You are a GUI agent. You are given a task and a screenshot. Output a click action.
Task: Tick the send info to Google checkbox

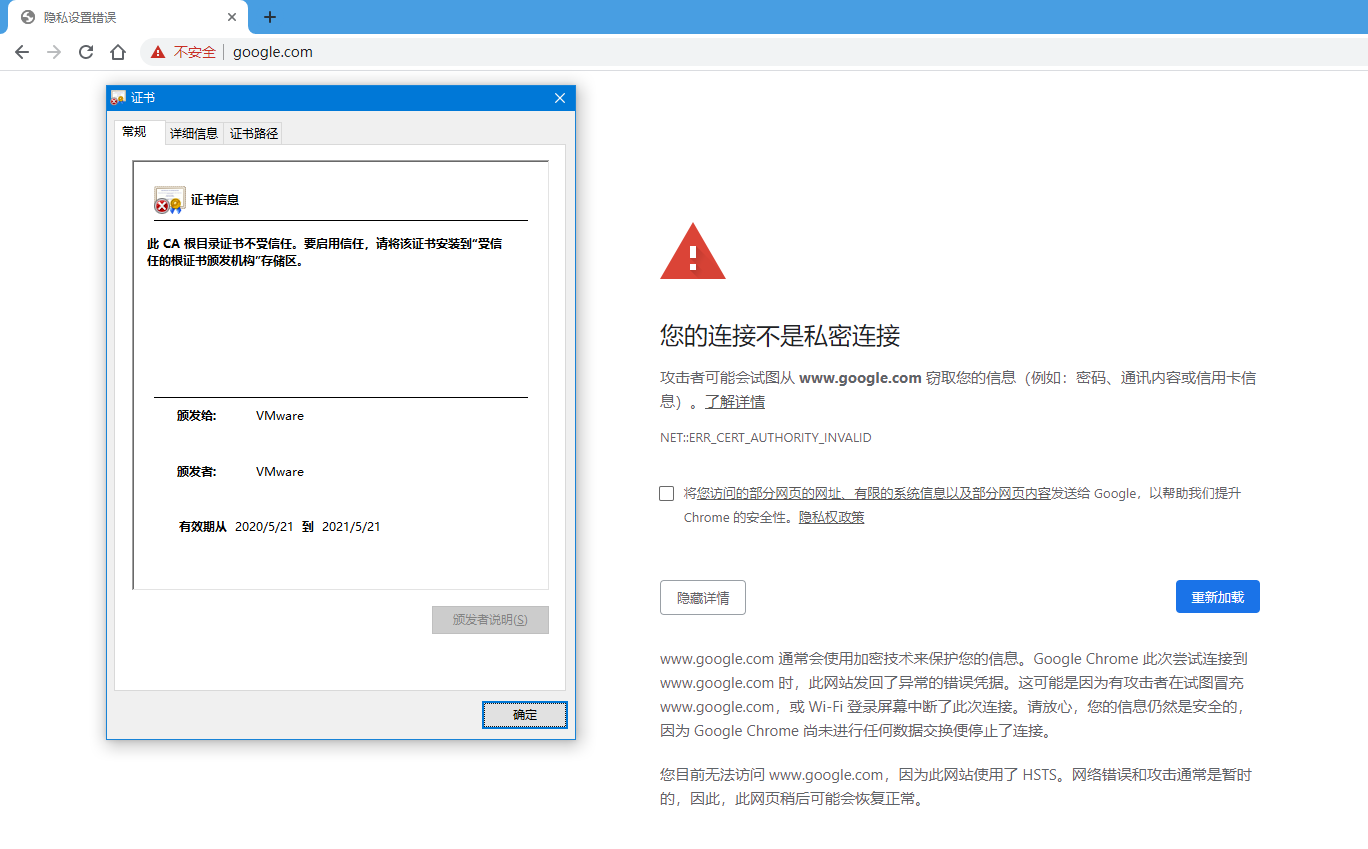pyautogui.click(x=667, y=493)
